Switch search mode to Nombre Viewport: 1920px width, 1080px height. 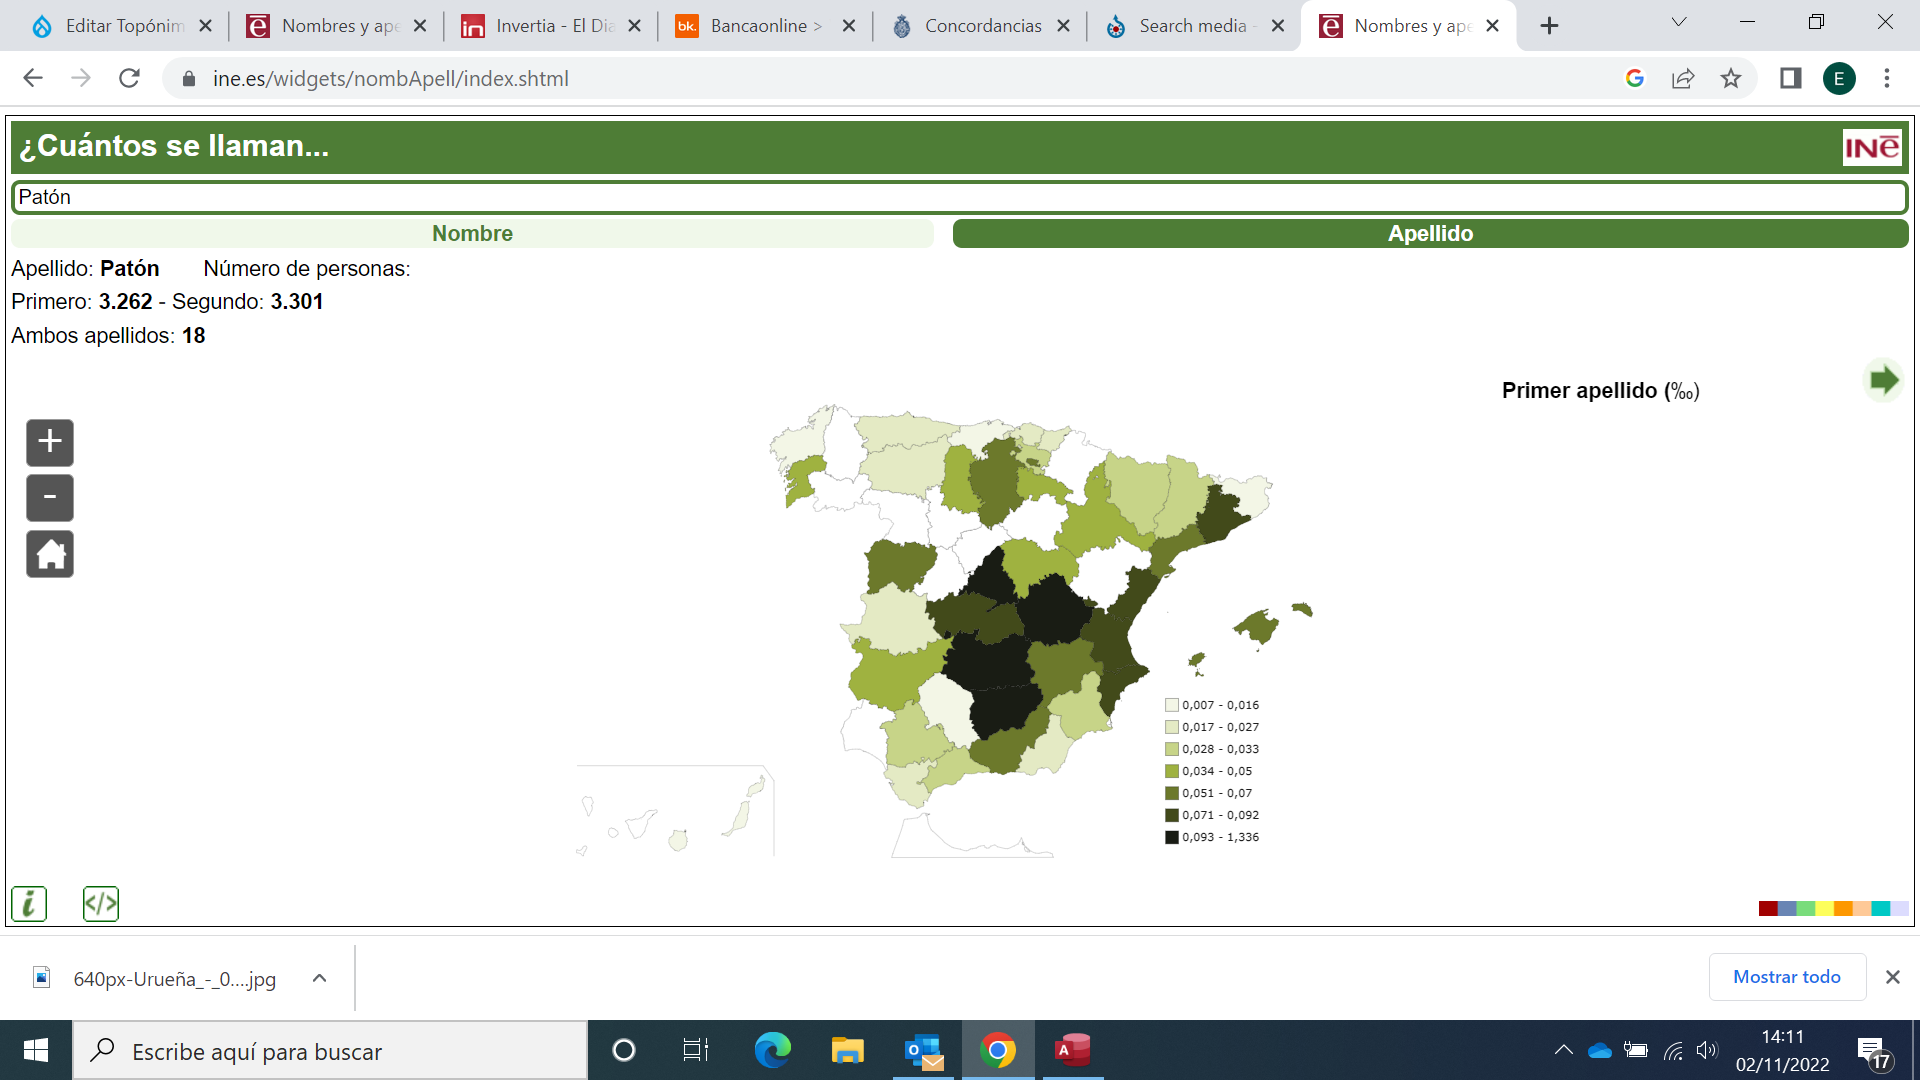click(472, 233)
